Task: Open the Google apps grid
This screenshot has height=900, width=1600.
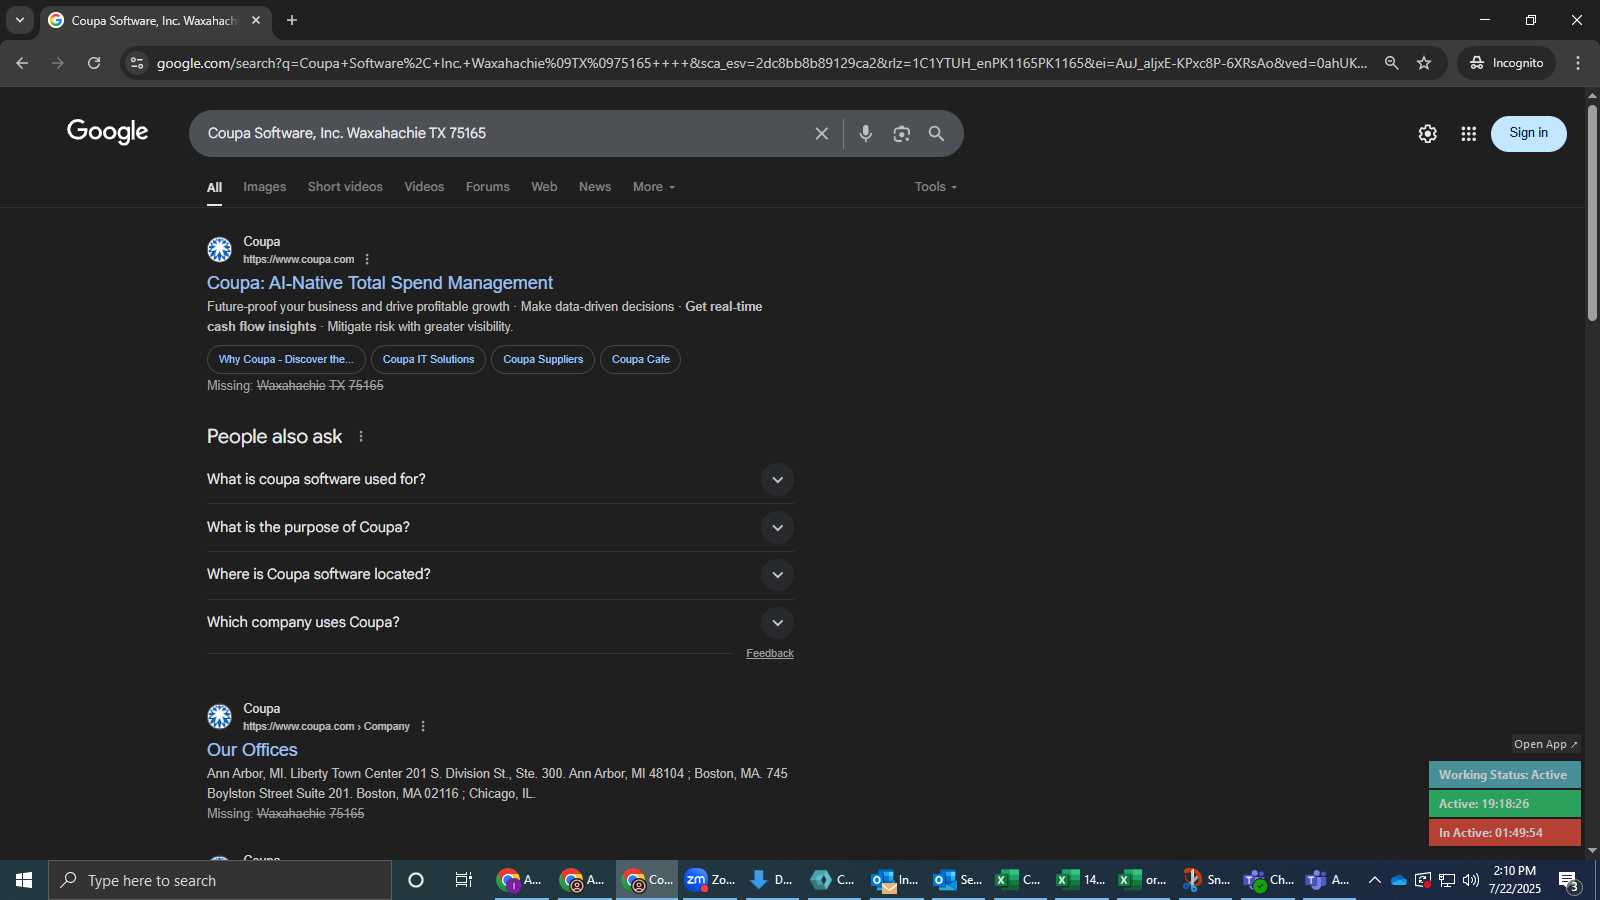Action: [x=1468, y=134]
